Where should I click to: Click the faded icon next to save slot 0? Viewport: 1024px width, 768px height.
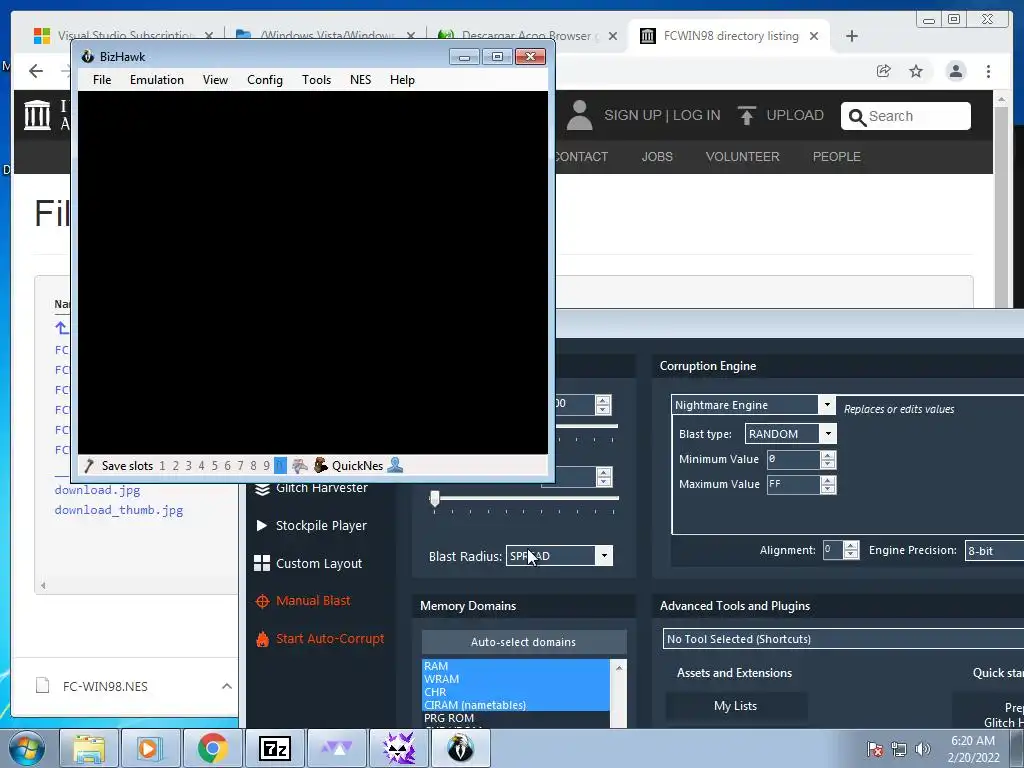point(300,466)
